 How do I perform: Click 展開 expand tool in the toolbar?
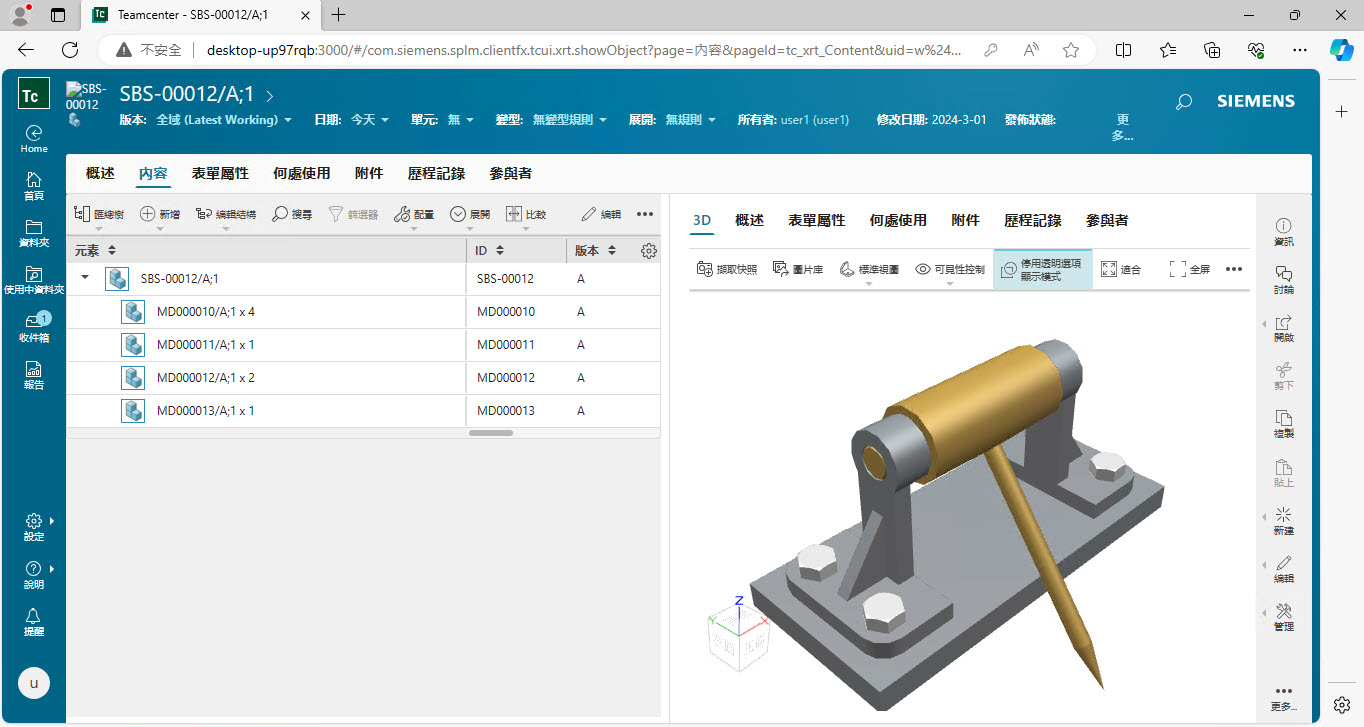click(x=470, y=214)
